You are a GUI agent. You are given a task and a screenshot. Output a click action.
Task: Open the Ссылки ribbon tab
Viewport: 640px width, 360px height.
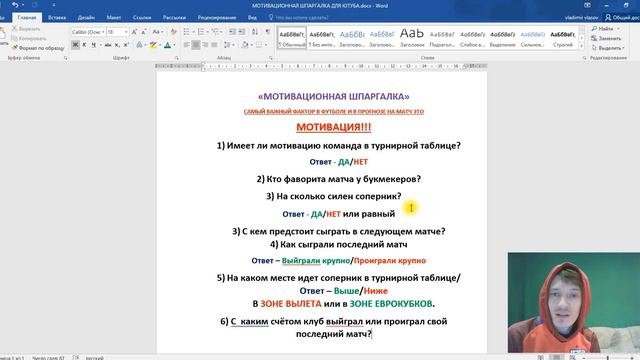pyautogui.click(x=142, y=18)
